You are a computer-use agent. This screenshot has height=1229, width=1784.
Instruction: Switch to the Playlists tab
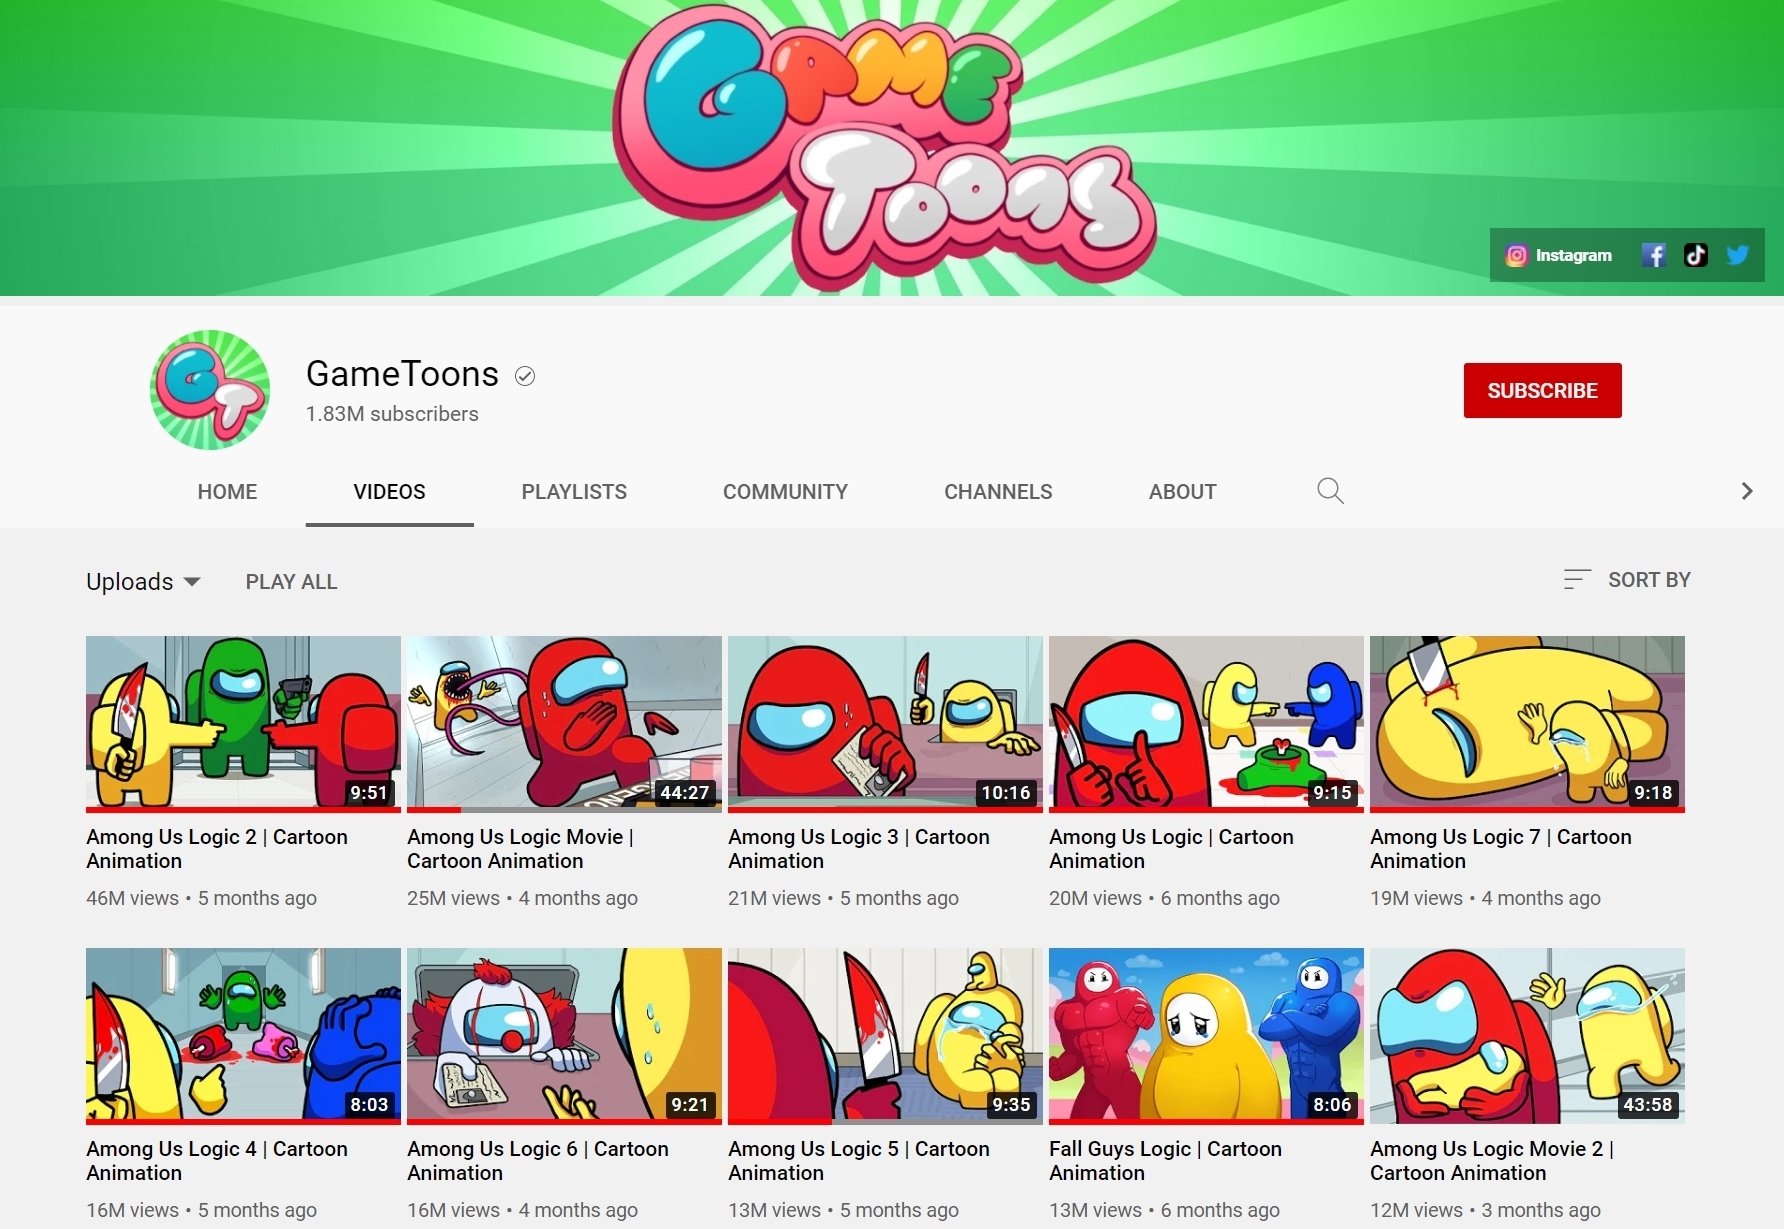click(x=574, y=491)
